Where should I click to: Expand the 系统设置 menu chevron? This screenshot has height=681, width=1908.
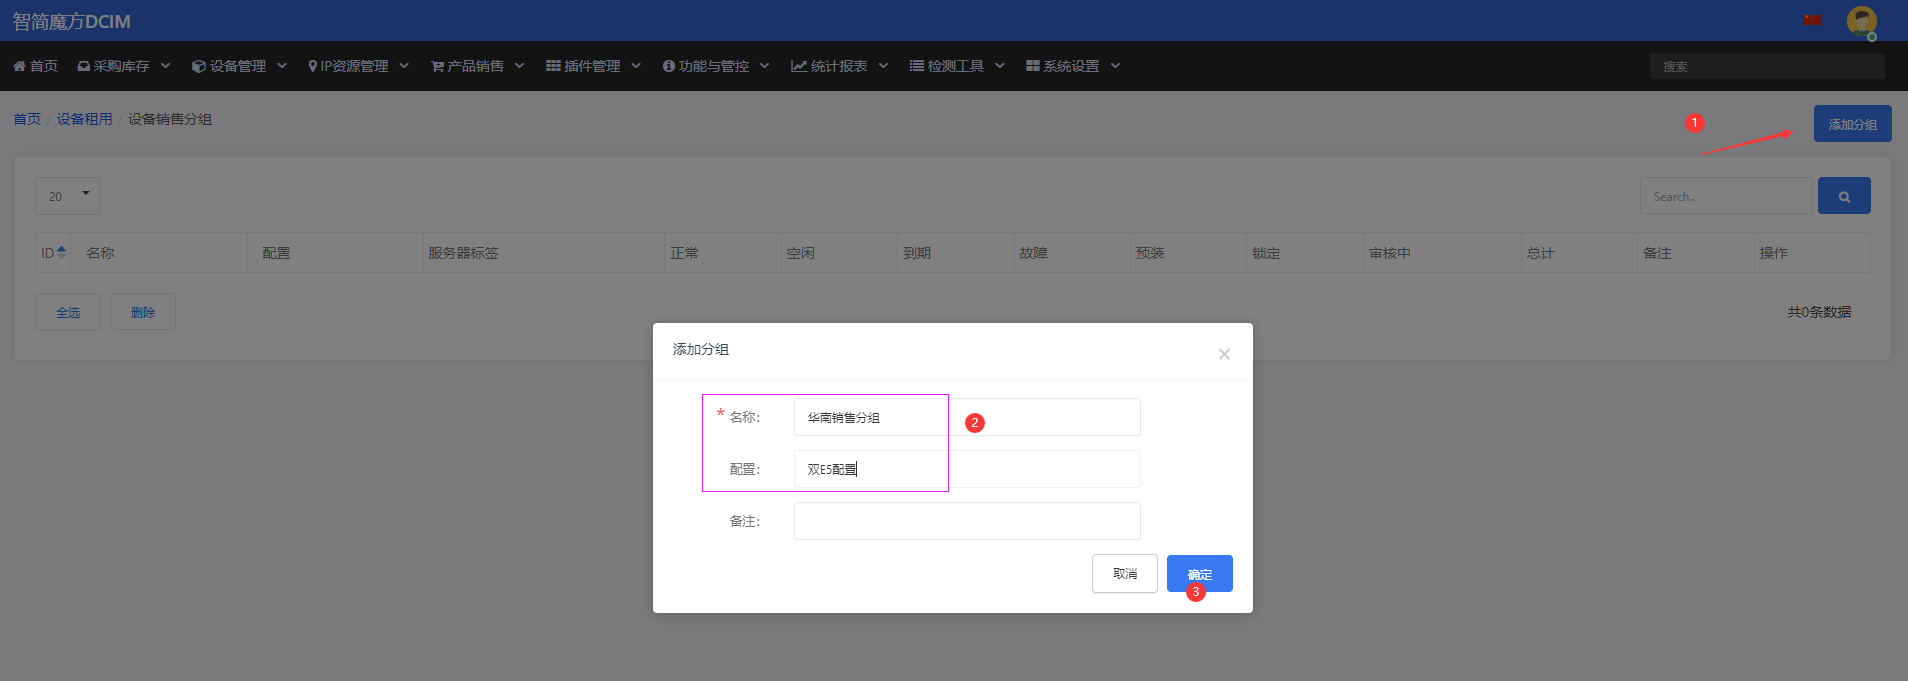pos(1115,66)
